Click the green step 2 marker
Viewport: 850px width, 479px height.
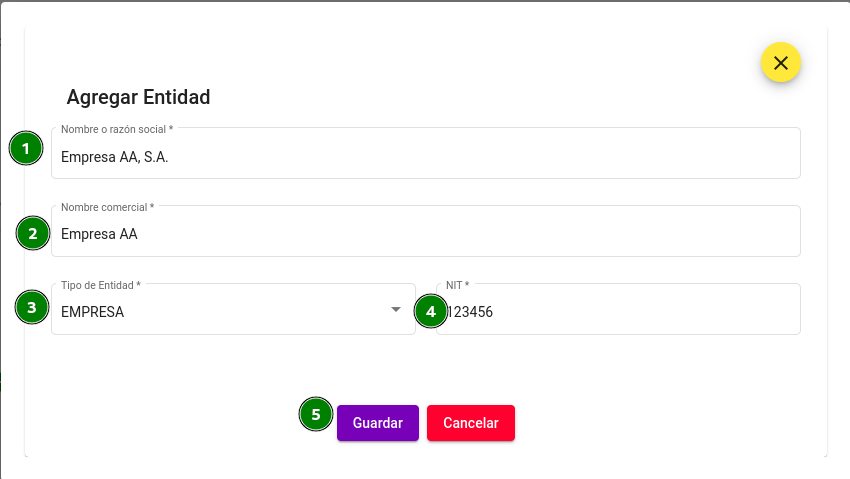[x=33, y=233]
